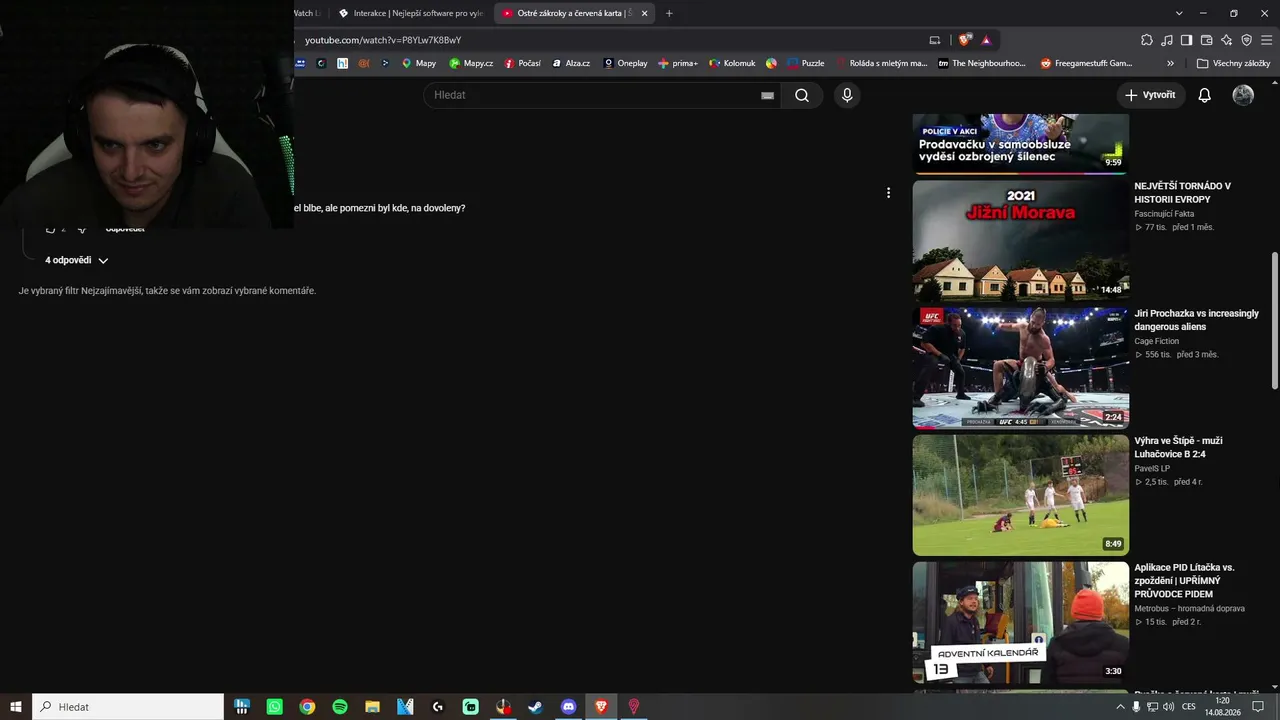This screenshot has width=1280, height=720.
Task: Open NEJVĚTŠÍ TORNÁDO V HISTORII EVROPY video title
Action: tap(1182, 192)
